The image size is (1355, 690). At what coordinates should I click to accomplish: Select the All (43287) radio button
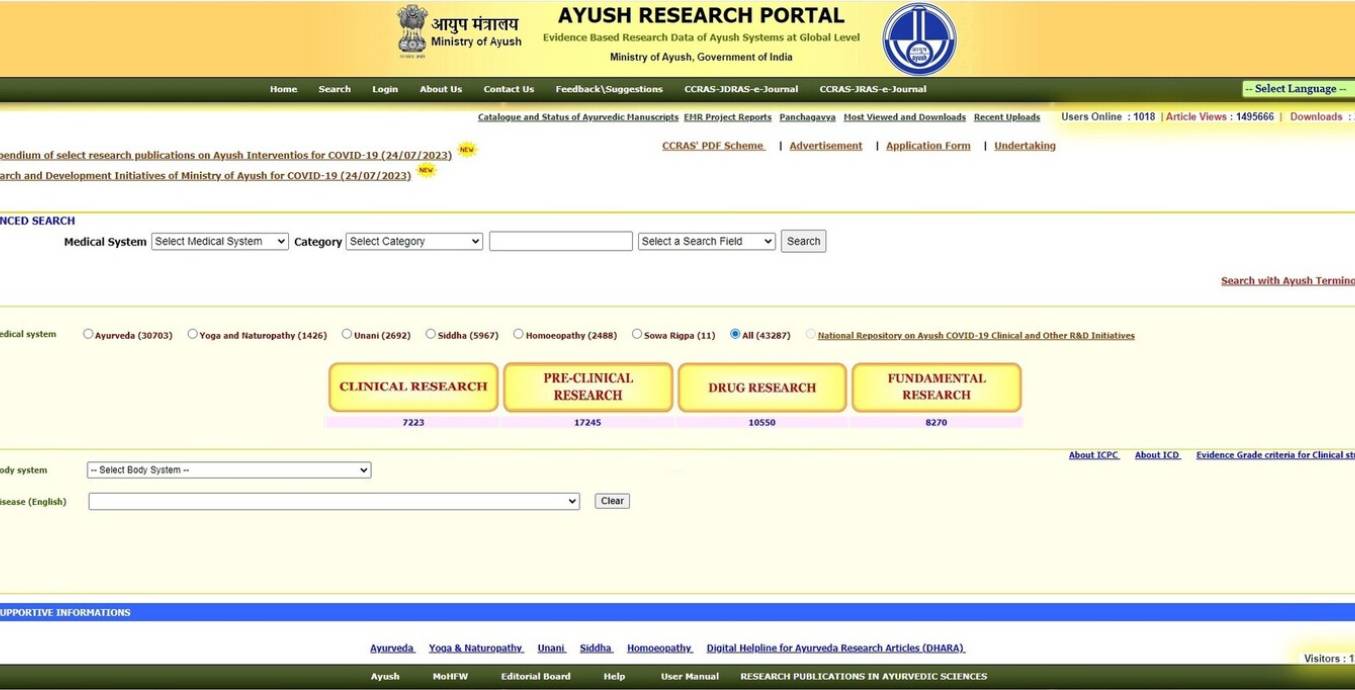coord(735,334)
